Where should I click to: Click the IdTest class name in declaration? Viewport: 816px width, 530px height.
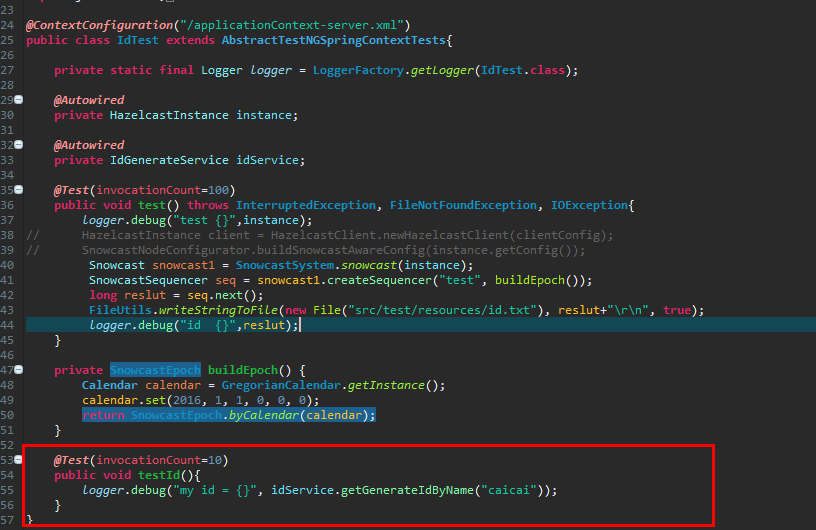[137, 40]
